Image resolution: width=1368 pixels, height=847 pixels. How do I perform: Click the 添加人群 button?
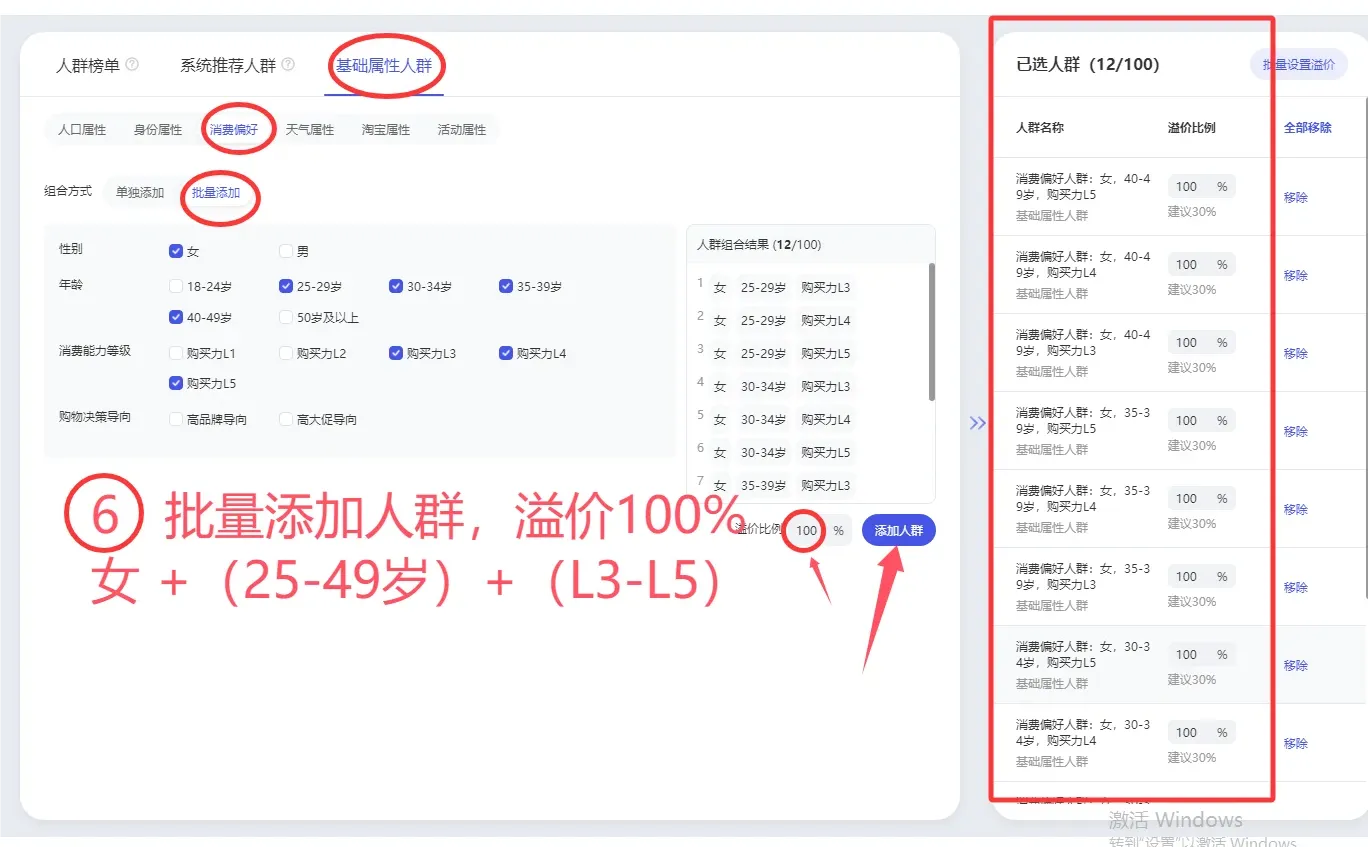(898, 530)
